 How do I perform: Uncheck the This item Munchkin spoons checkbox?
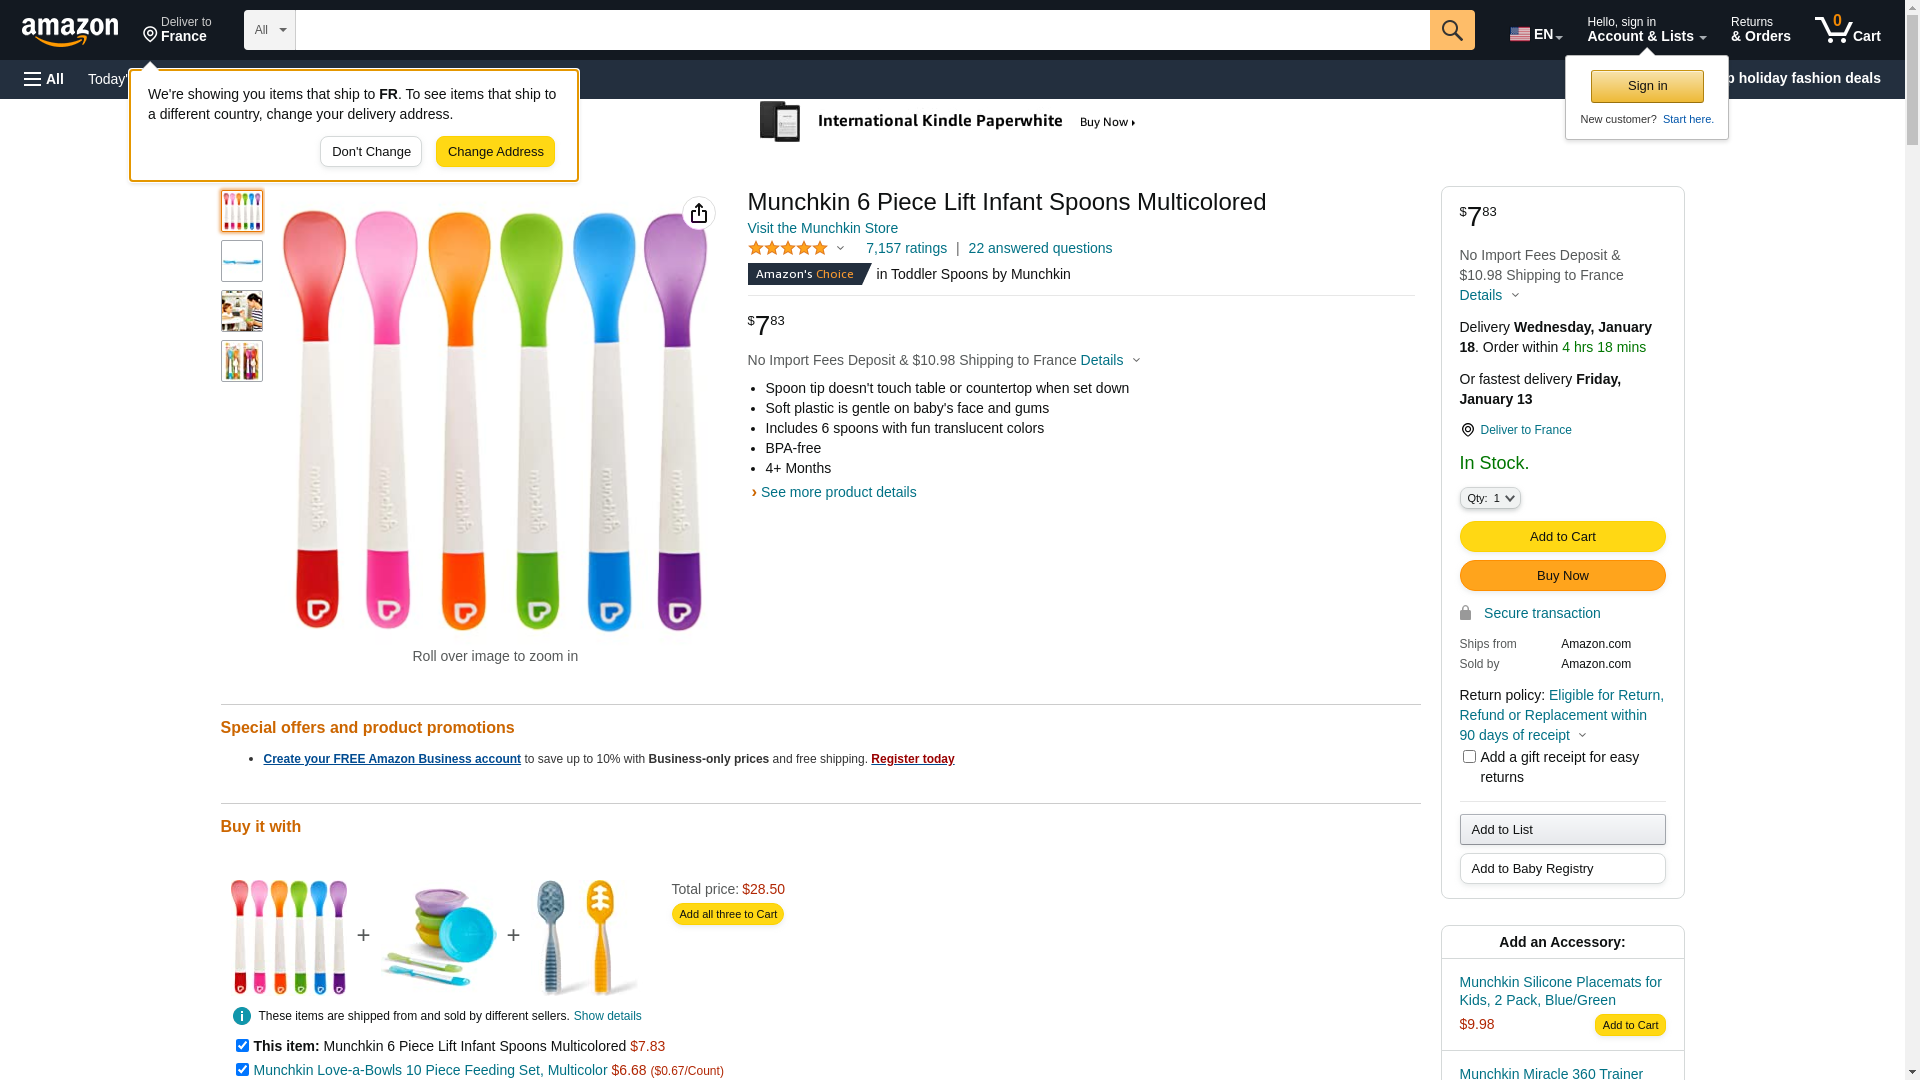242,1046
